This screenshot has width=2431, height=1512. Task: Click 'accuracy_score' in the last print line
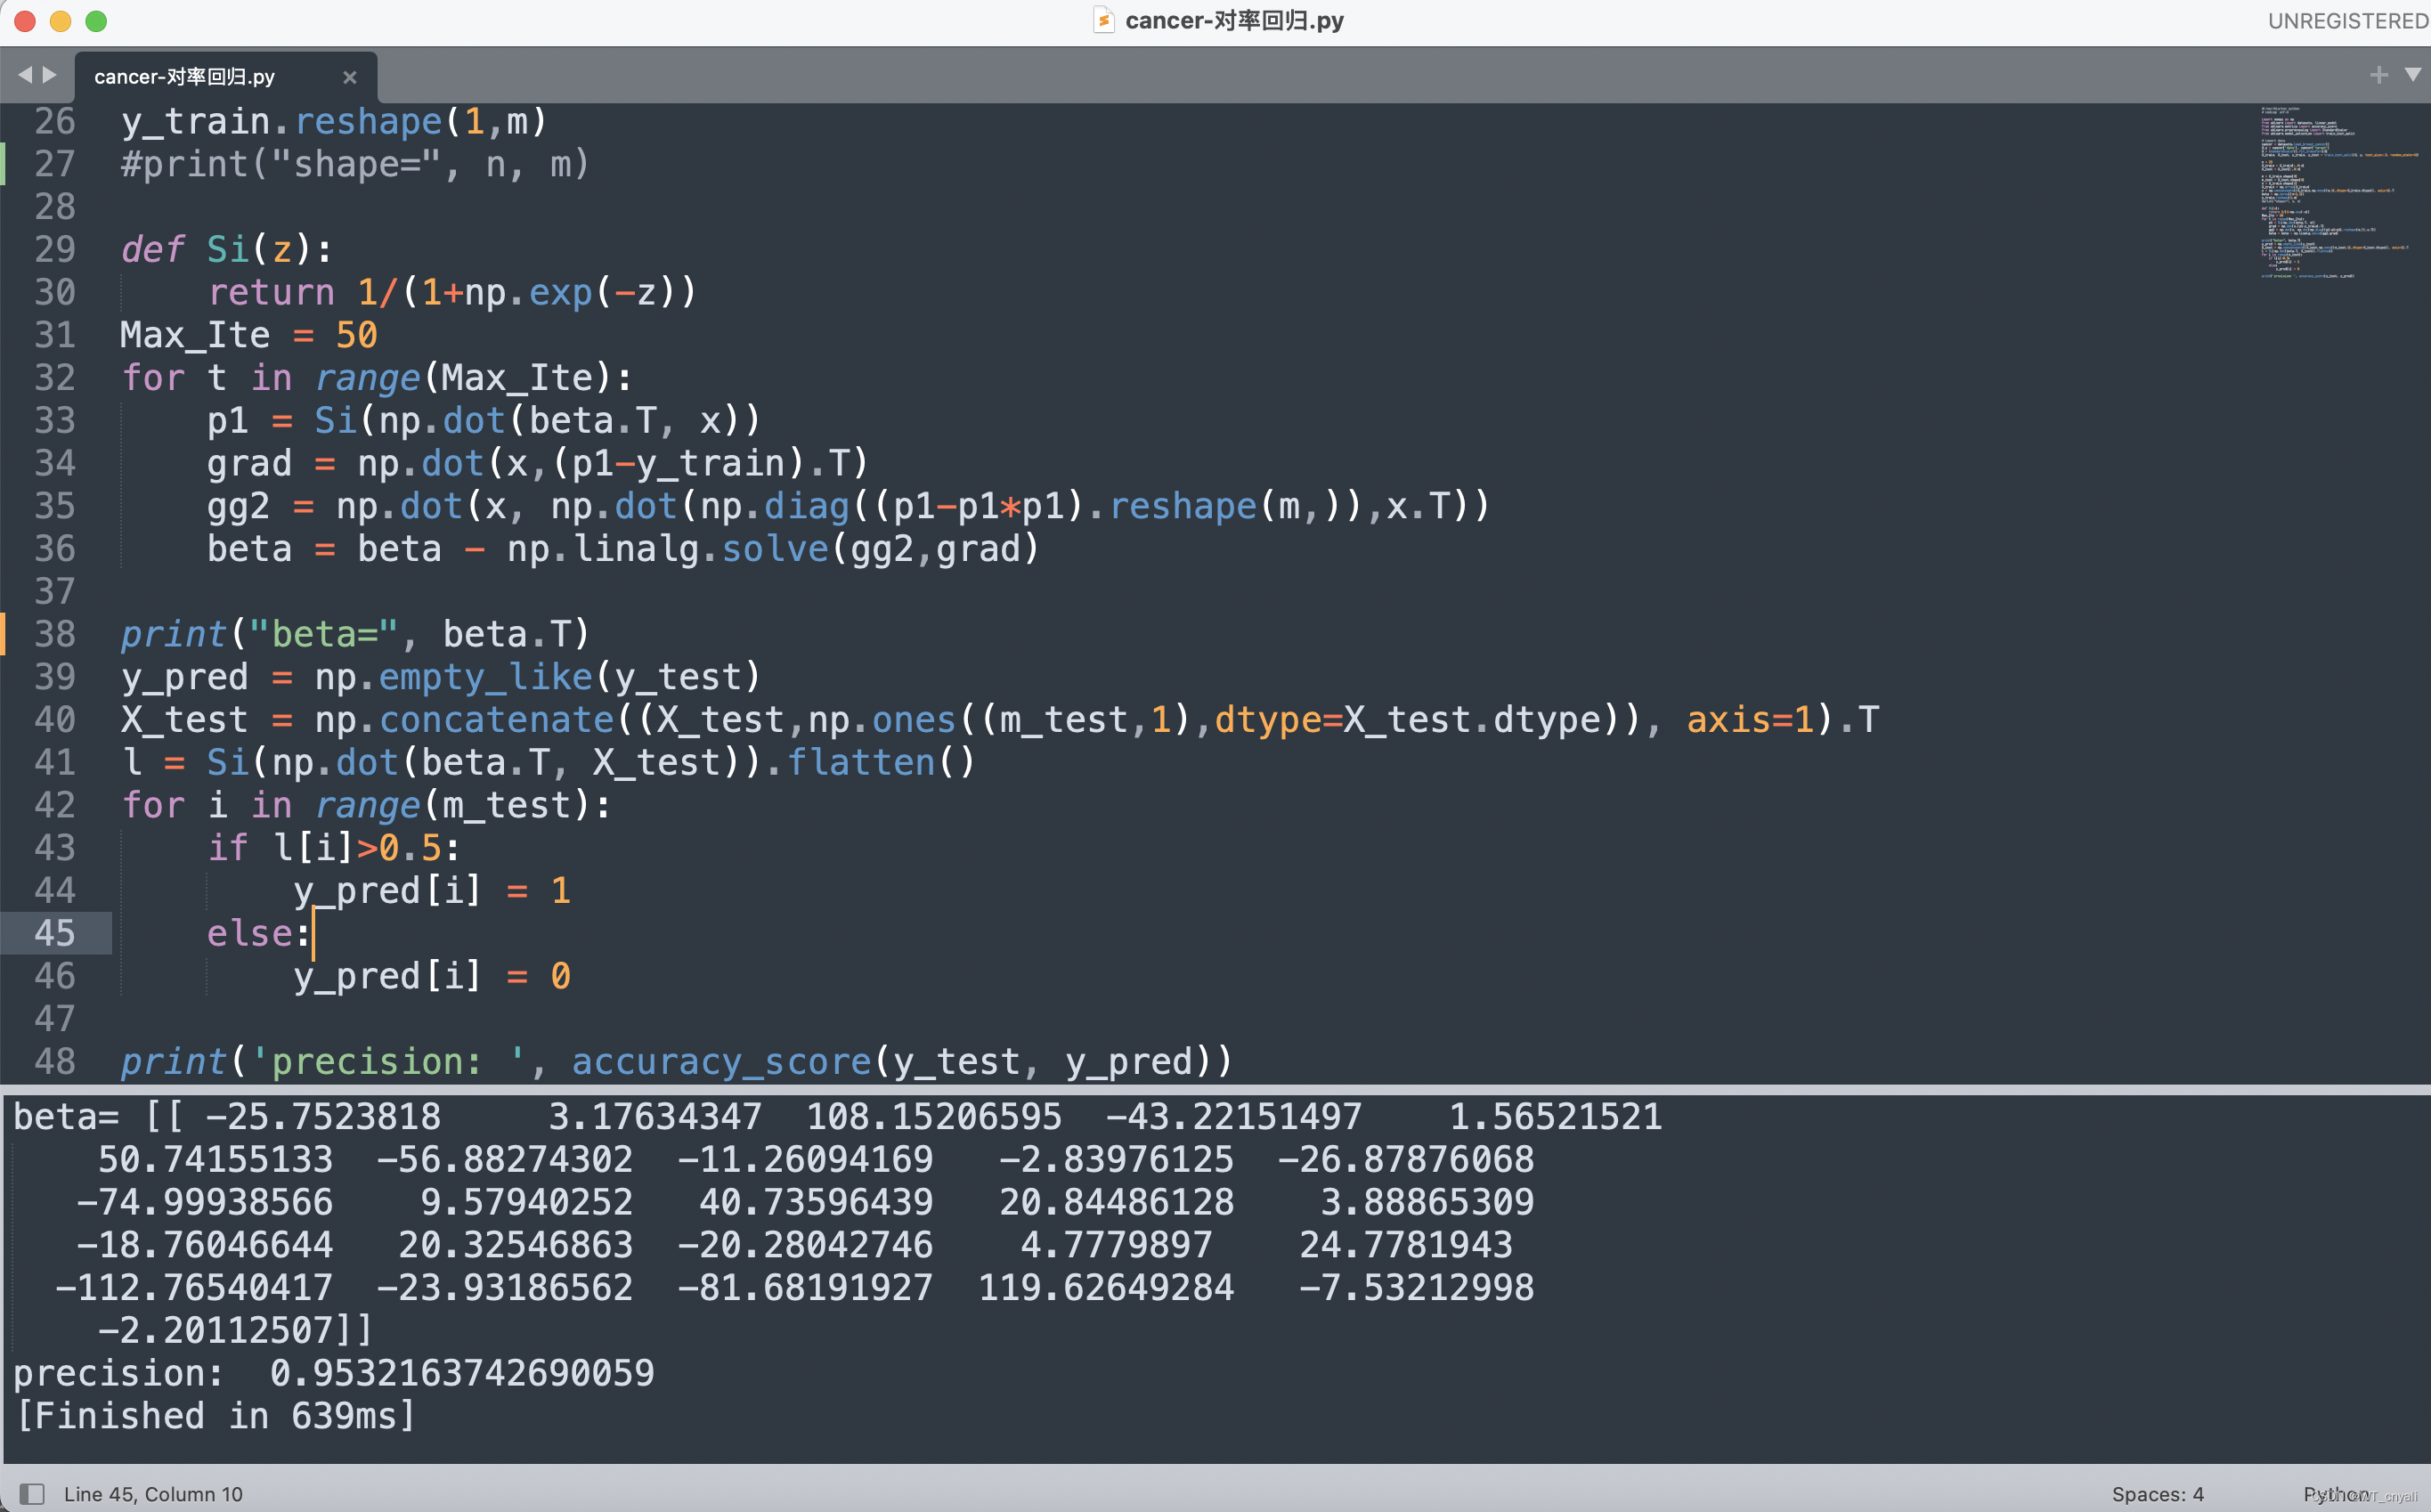tap(721, 1062)
